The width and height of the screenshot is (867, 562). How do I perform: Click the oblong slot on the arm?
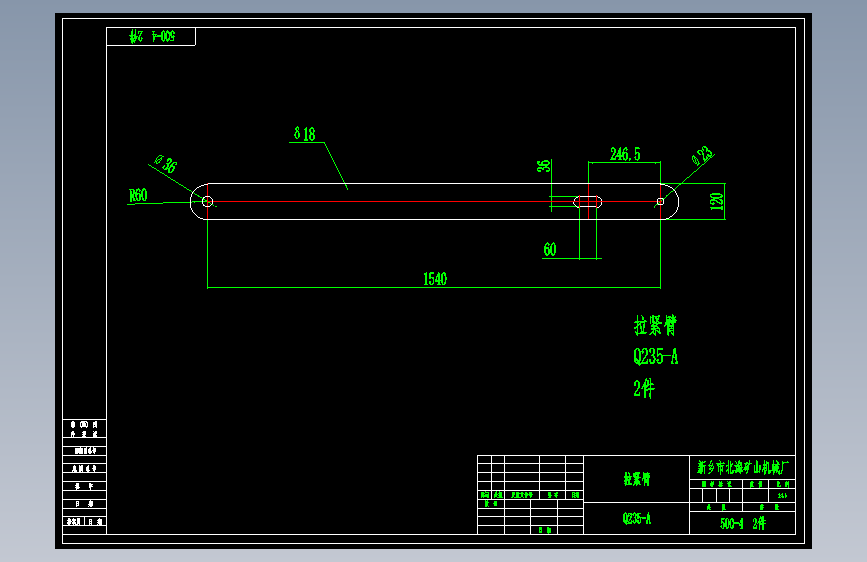click(587, 201)
